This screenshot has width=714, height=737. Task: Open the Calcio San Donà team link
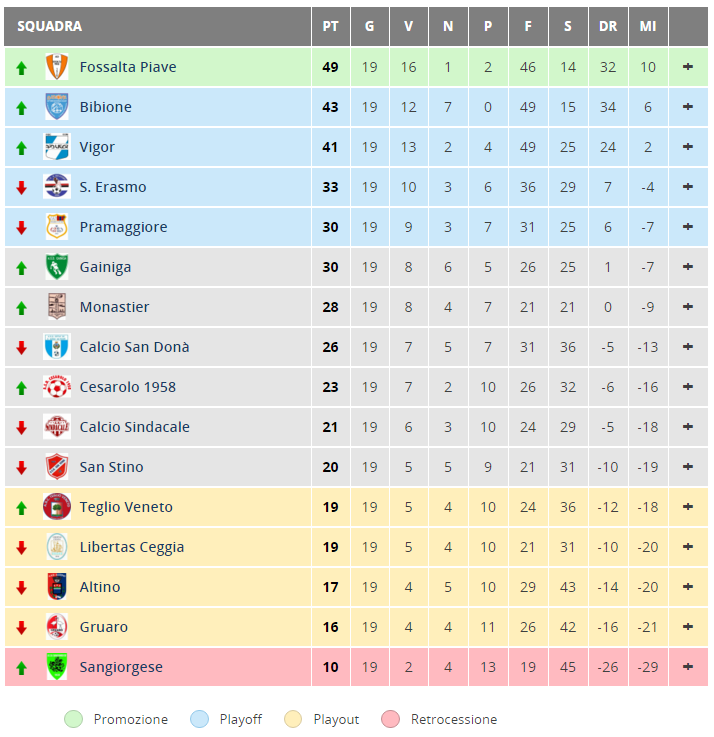tap(134, 347)
